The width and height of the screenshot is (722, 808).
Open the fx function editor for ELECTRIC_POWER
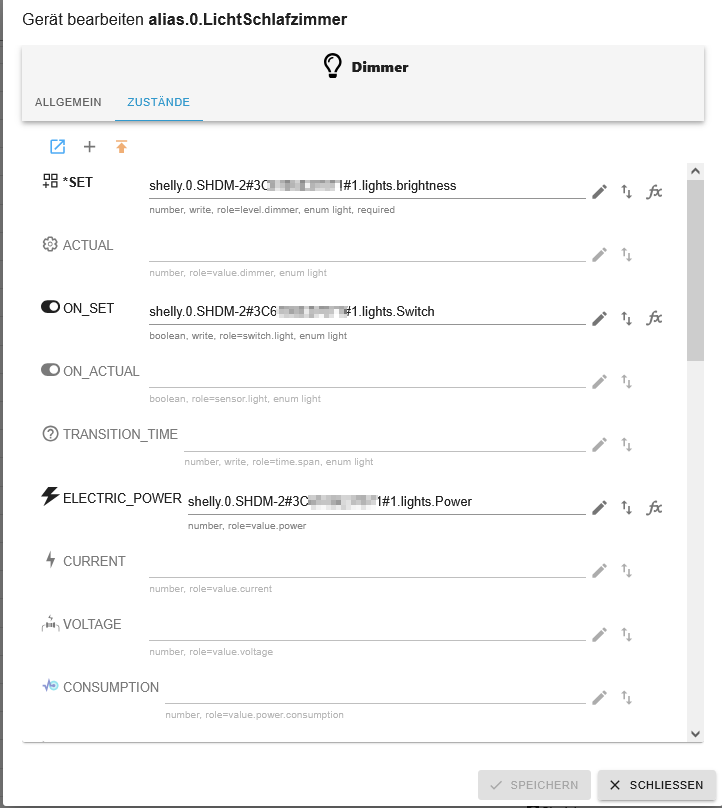(x=654, y=508)
